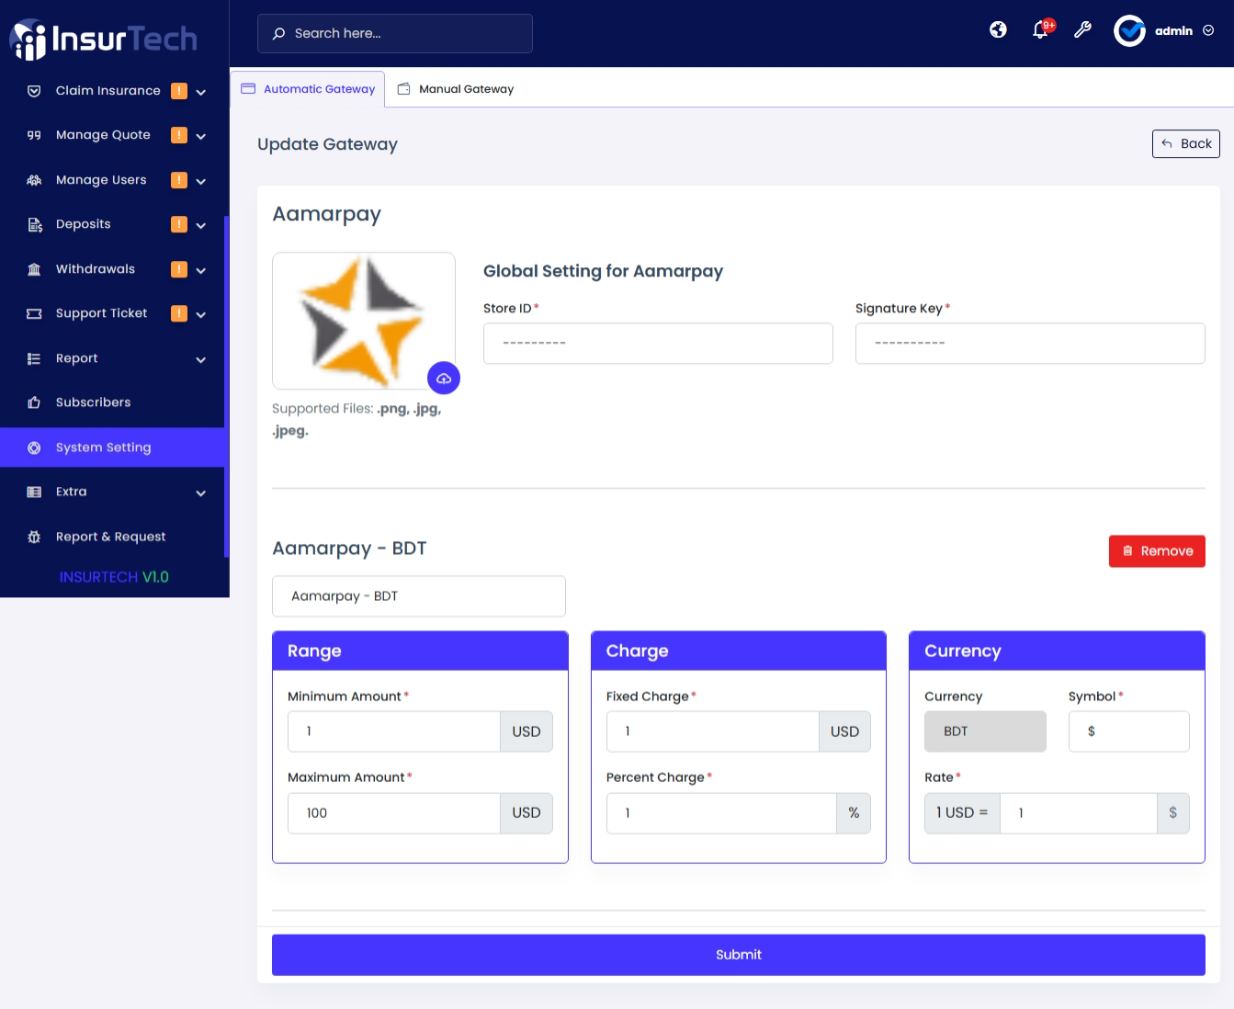Click the Claim Insurance shield icon

[x=34, y=91]
